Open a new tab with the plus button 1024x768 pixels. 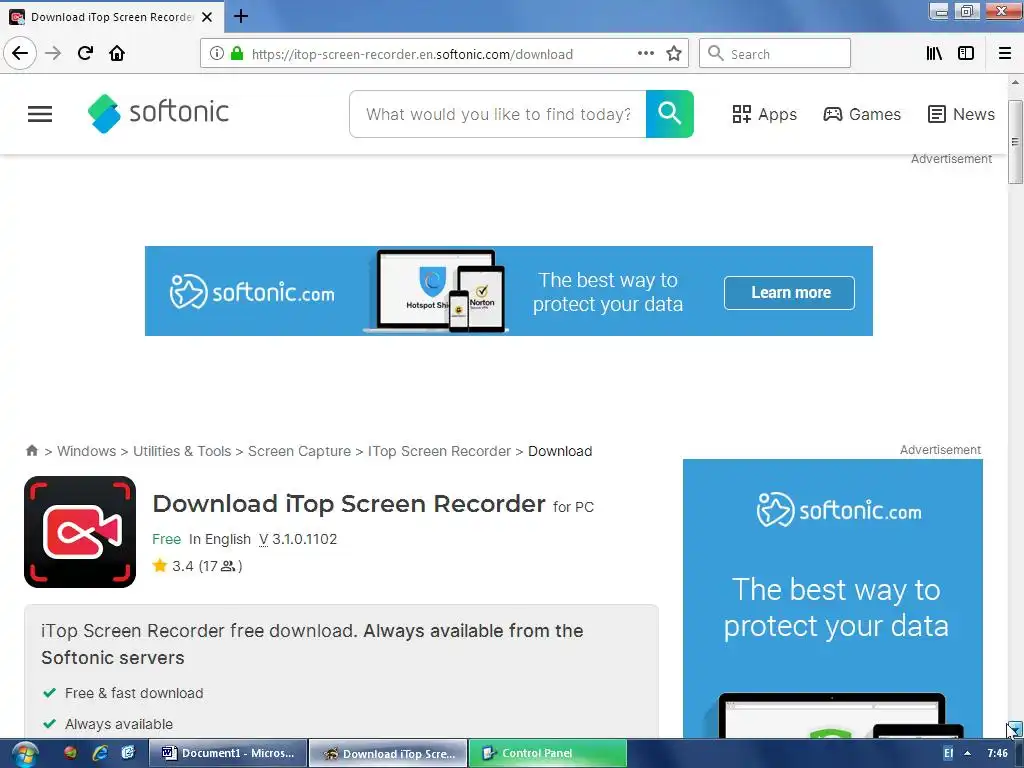pos(241,16)
